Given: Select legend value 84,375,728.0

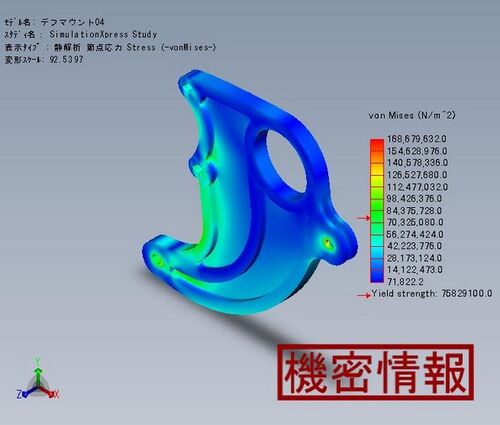Looking at the screenshot, I should (x=414, y=211).
